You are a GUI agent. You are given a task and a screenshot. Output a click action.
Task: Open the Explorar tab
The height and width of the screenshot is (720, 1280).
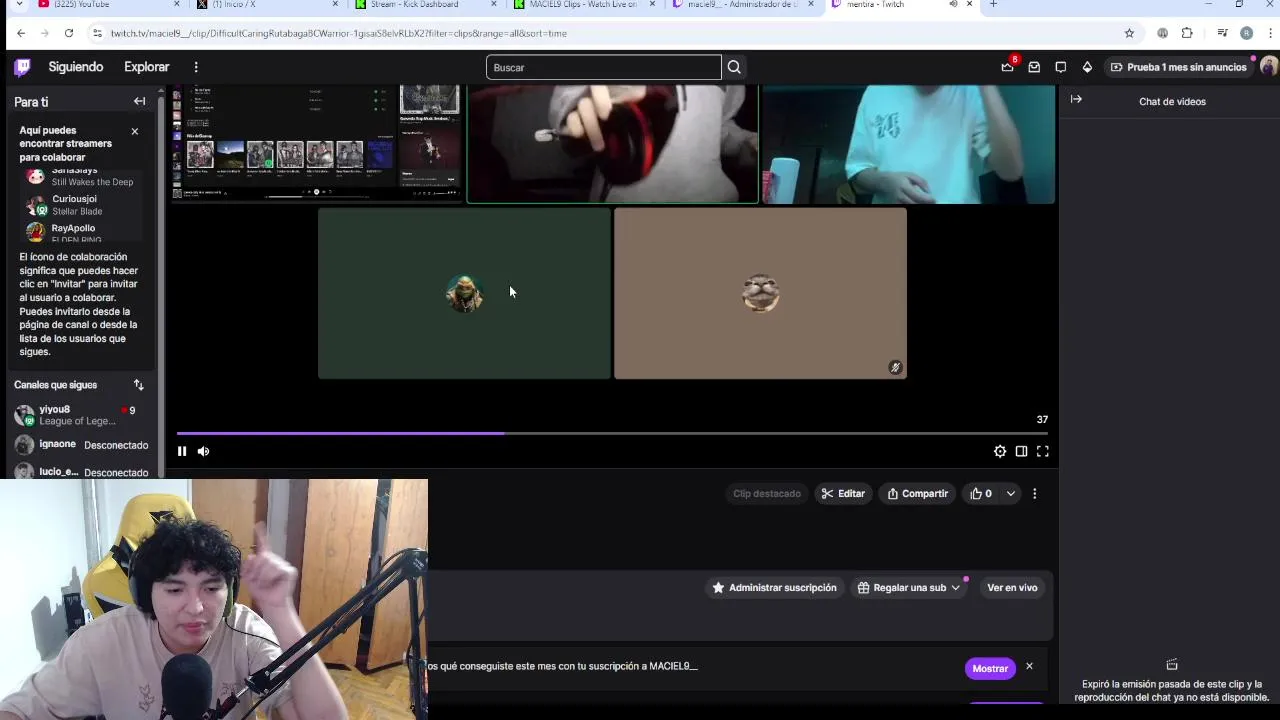(147, 67)
